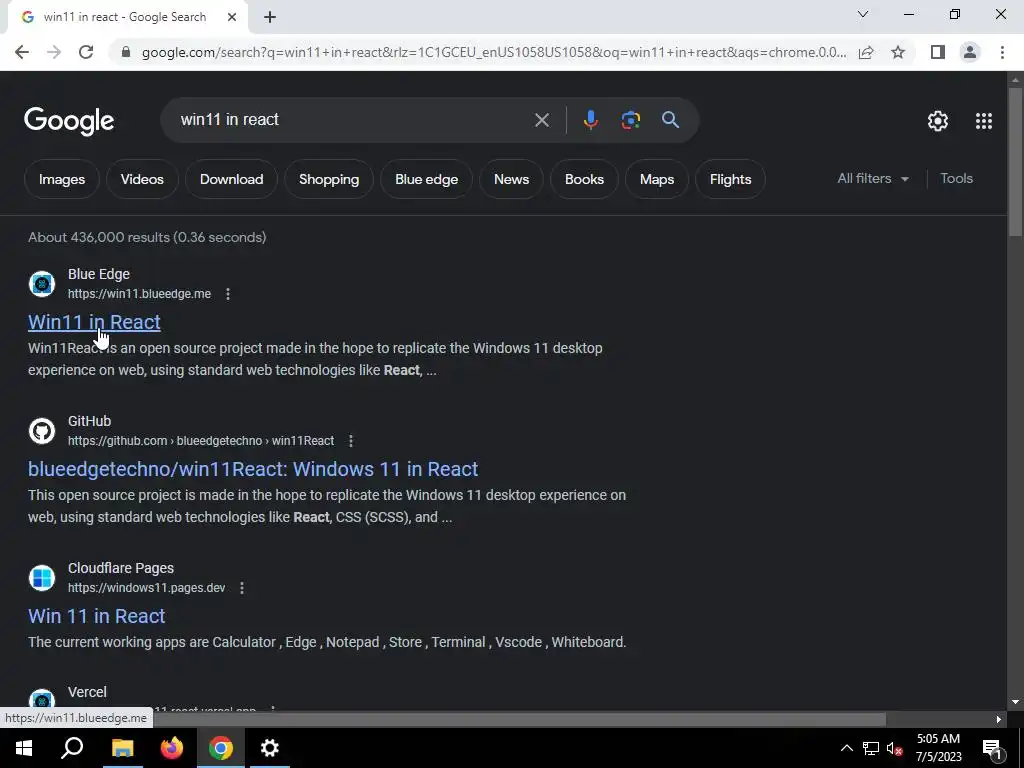
Task: Open Google quick settings gear
Action: point(938,121)
